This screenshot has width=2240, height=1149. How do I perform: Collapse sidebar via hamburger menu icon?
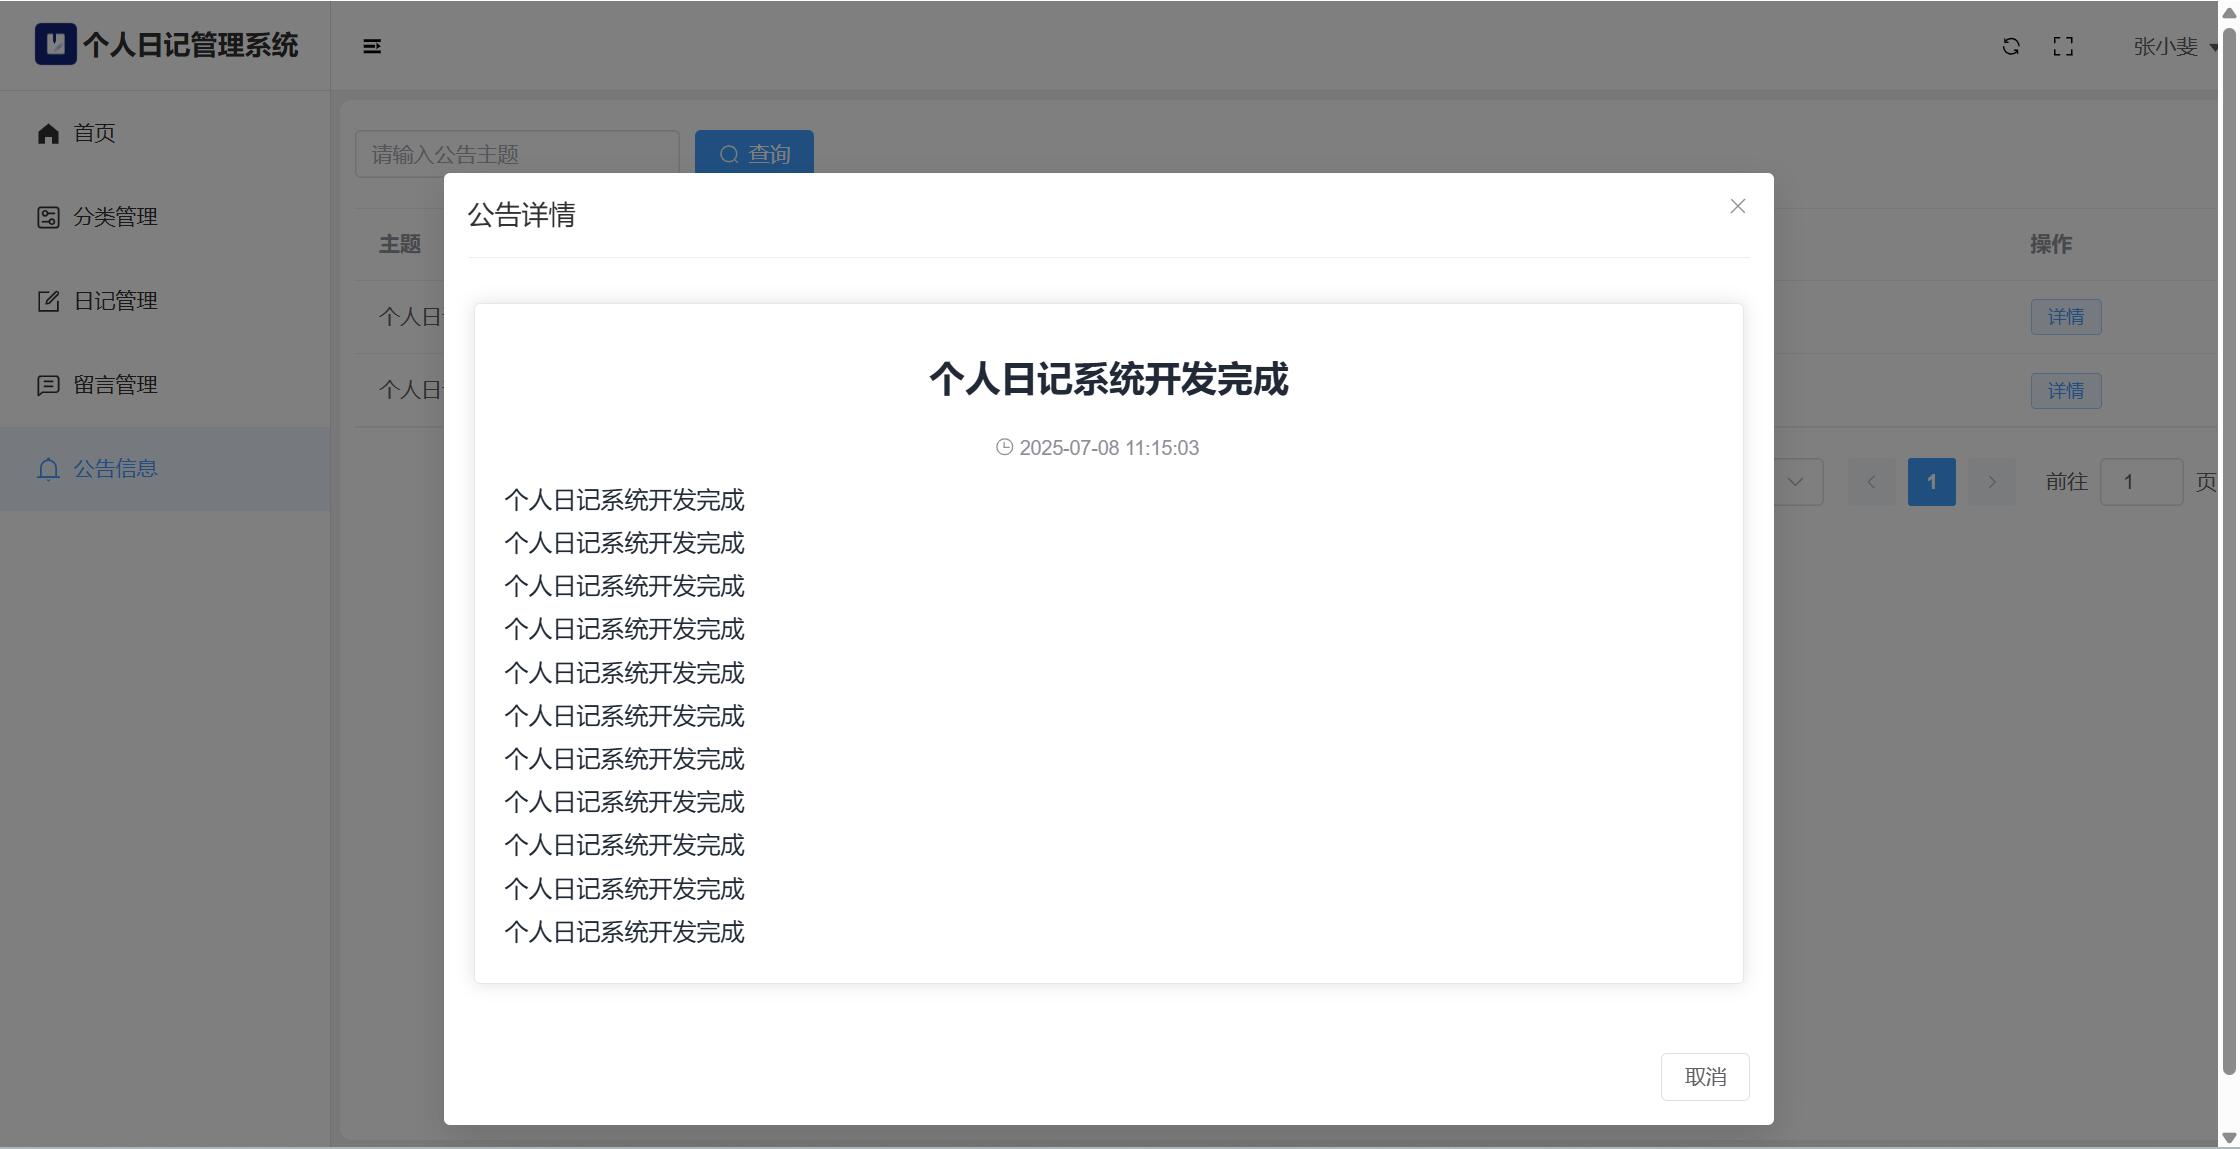coord(372,46)
